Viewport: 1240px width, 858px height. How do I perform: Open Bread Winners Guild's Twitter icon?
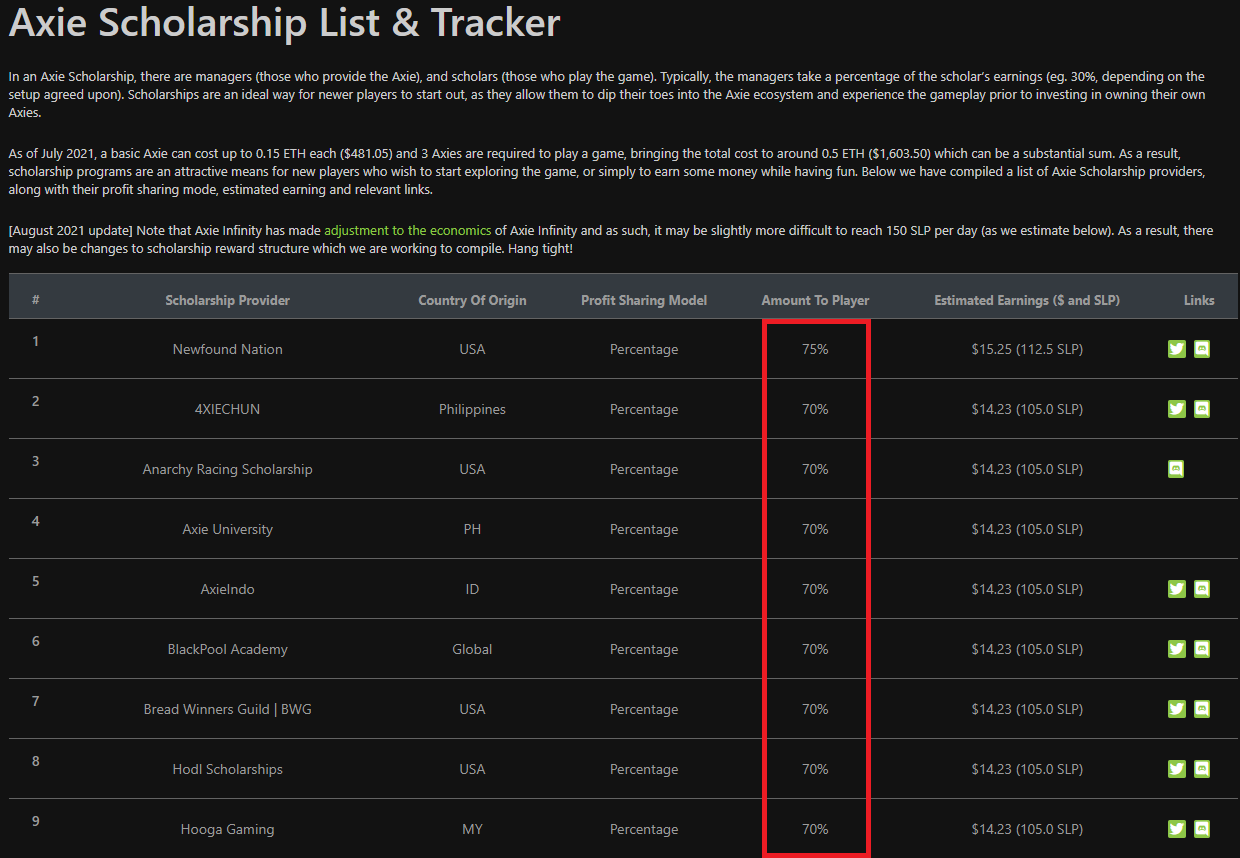(x=1176, y=709)
